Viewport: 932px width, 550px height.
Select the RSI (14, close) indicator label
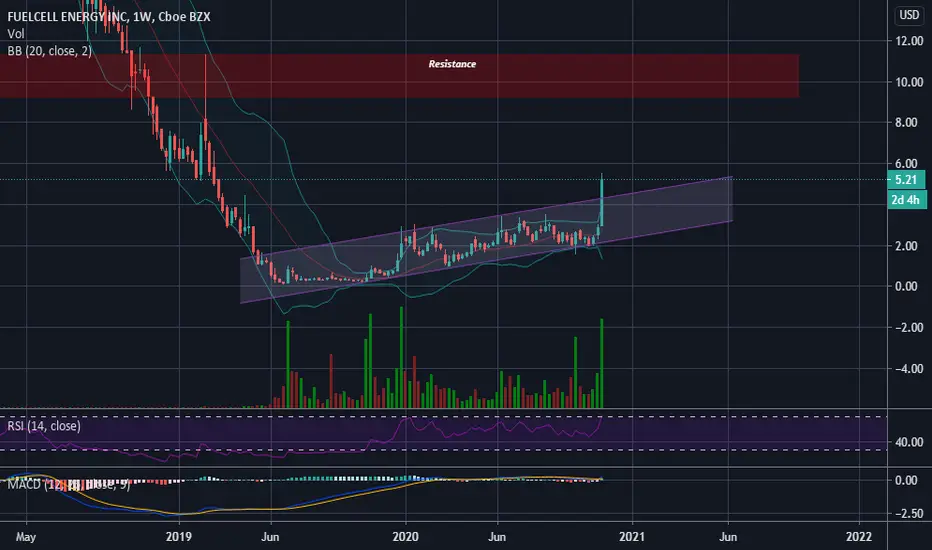pyautogui.click(x=44, y=426)
